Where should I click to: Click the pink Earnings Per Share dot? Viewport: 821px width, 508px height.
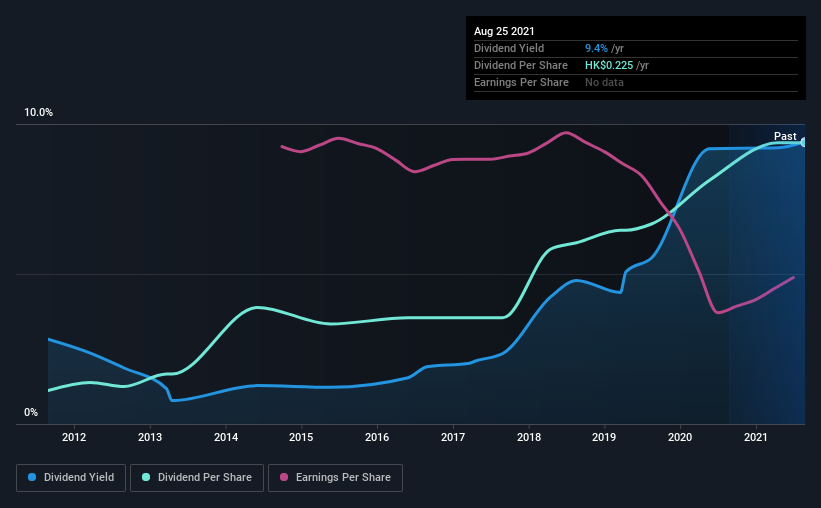[284, 477]
